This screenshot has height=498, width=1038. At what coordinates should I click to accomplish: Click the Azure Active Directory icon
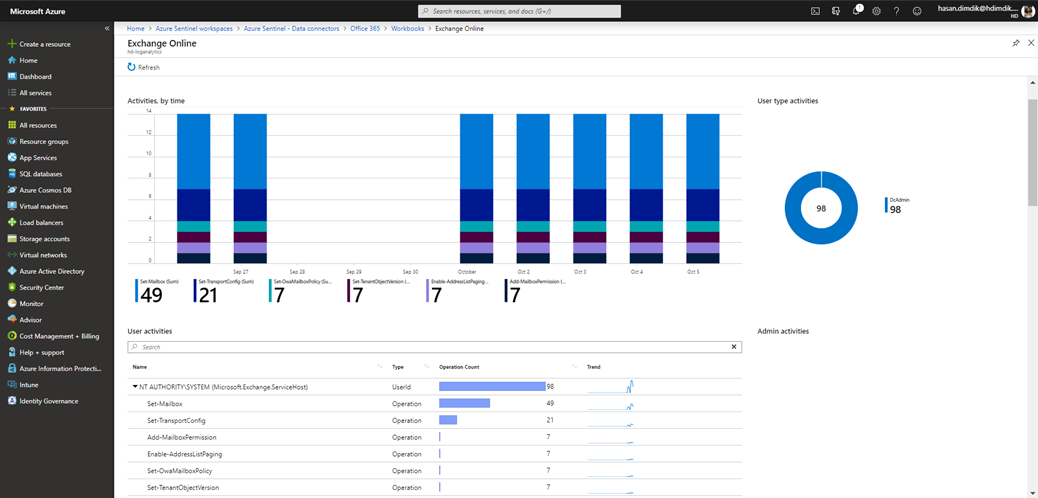pos(11,271)
